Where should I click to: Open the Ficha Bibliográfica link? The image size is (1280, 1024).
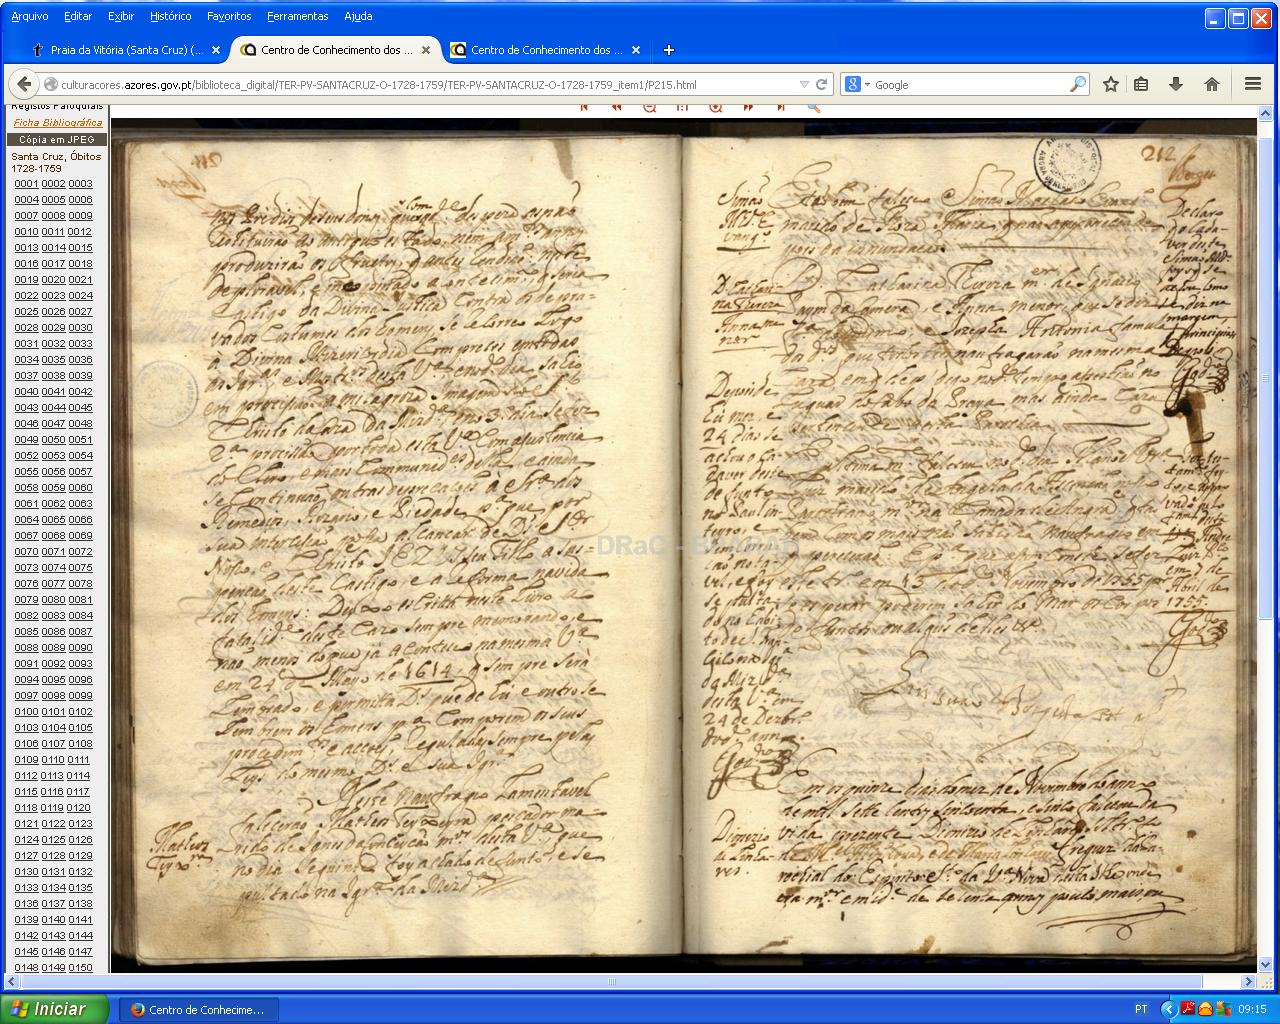57,123
